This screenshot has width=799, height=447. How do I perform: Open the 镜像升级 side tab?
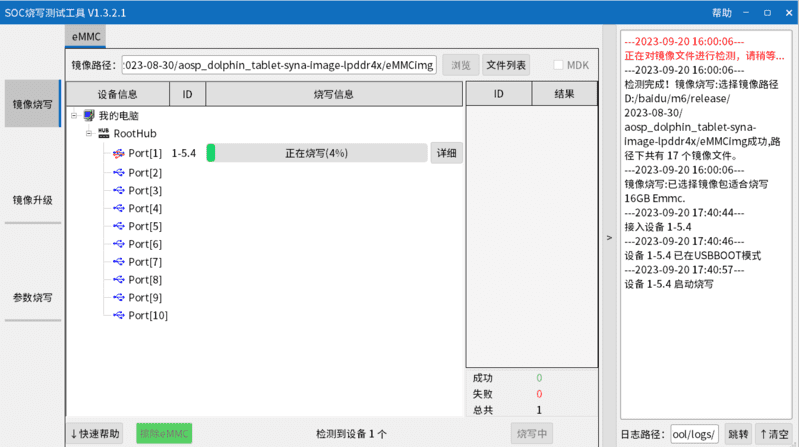(32, 200)
